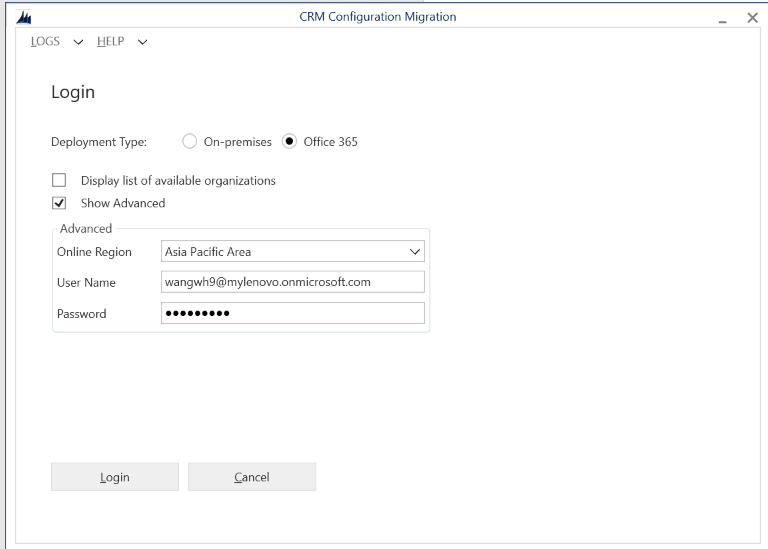Click the Login button

coord(115,477)
